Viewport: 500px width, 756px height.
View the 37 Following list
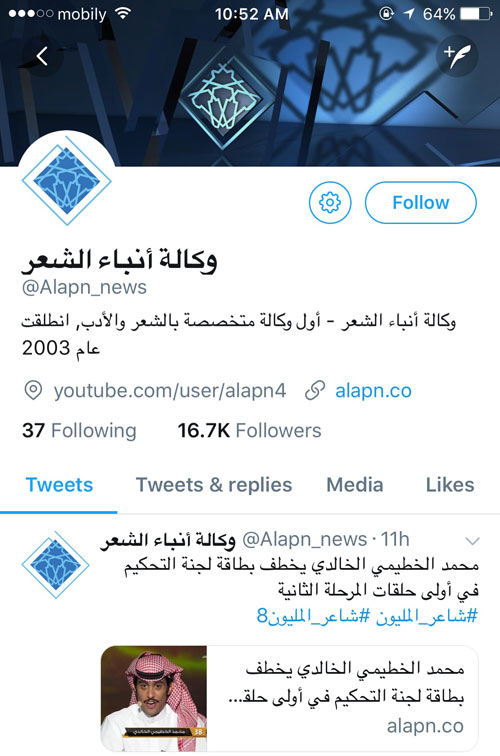(79, 431)
